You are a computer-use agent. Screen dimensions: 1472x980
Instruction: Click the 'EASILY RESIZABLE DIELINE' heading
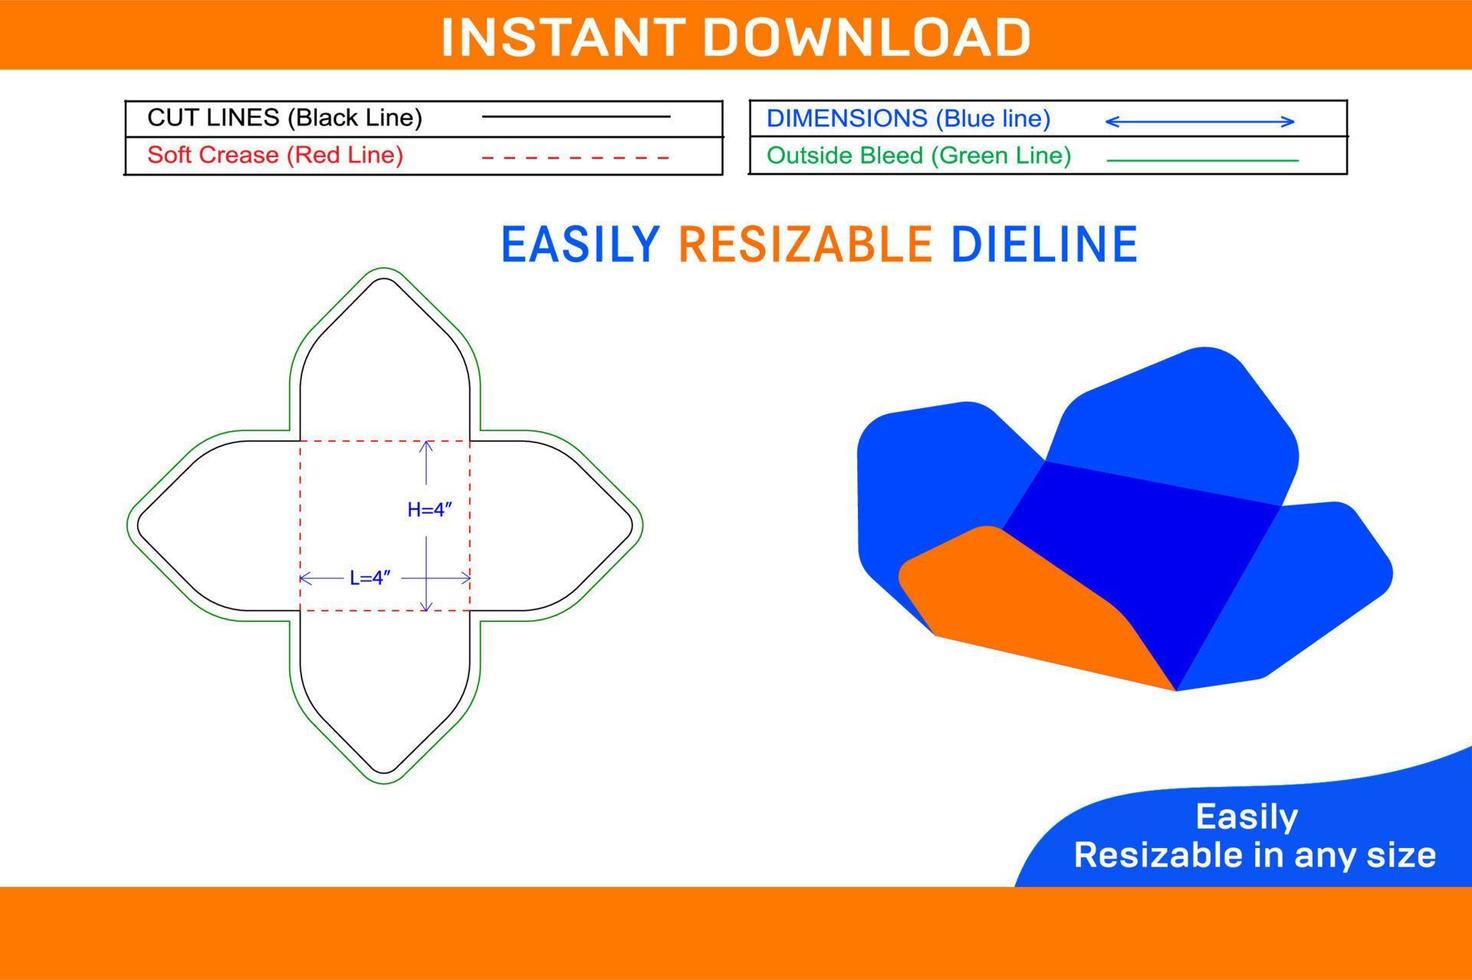point(819,245)
